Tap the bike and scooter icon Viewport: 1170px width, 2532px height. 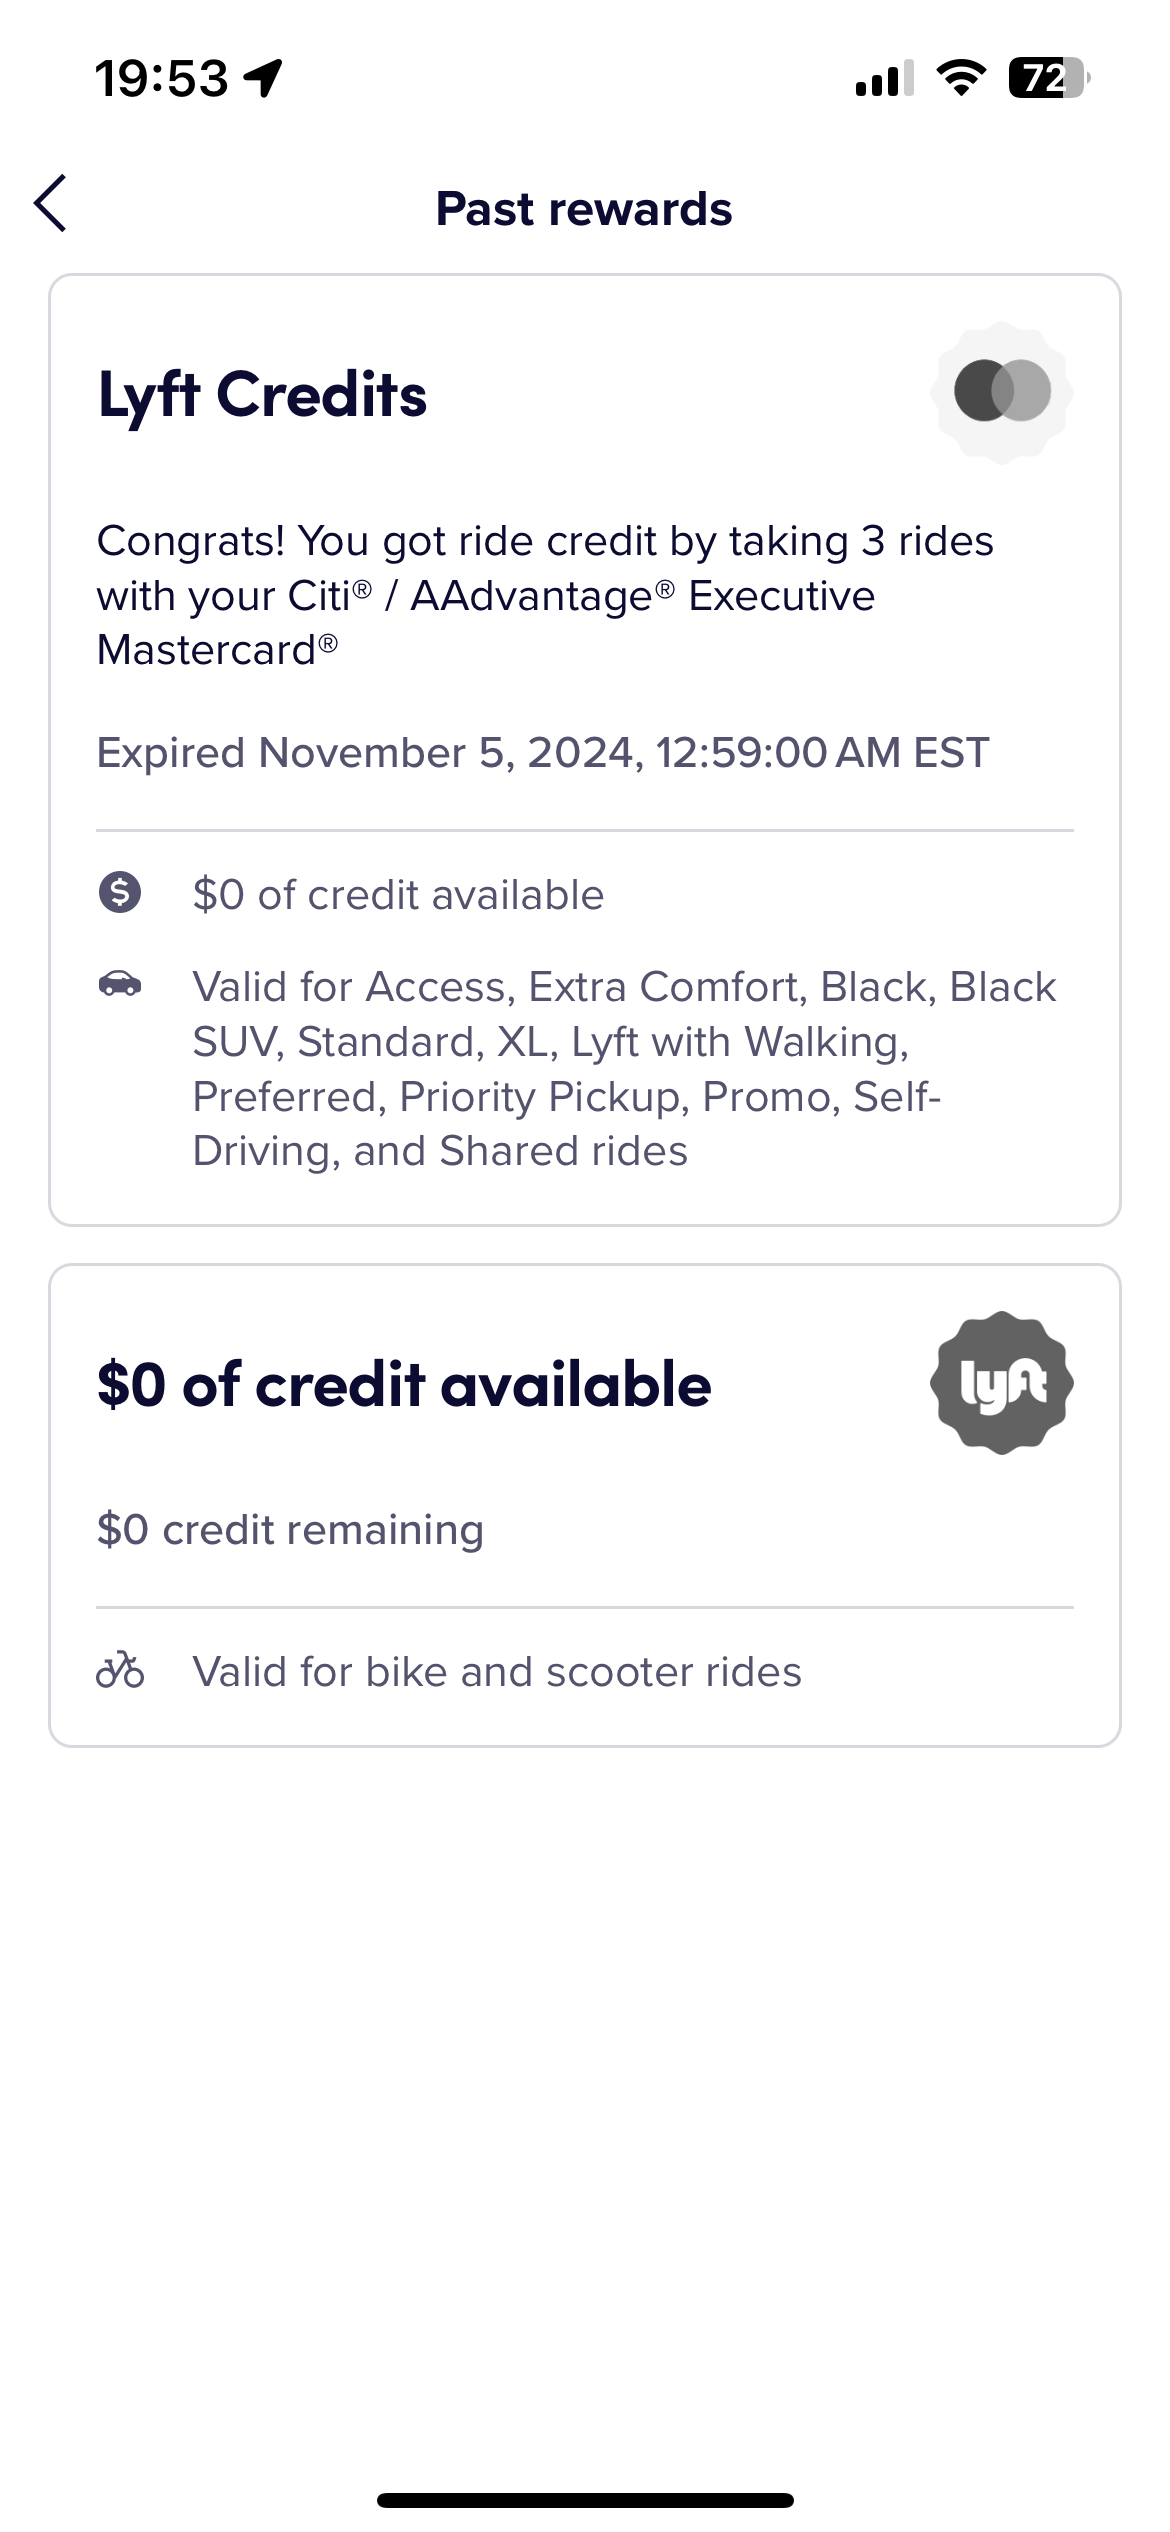[x=120, y=1670]
